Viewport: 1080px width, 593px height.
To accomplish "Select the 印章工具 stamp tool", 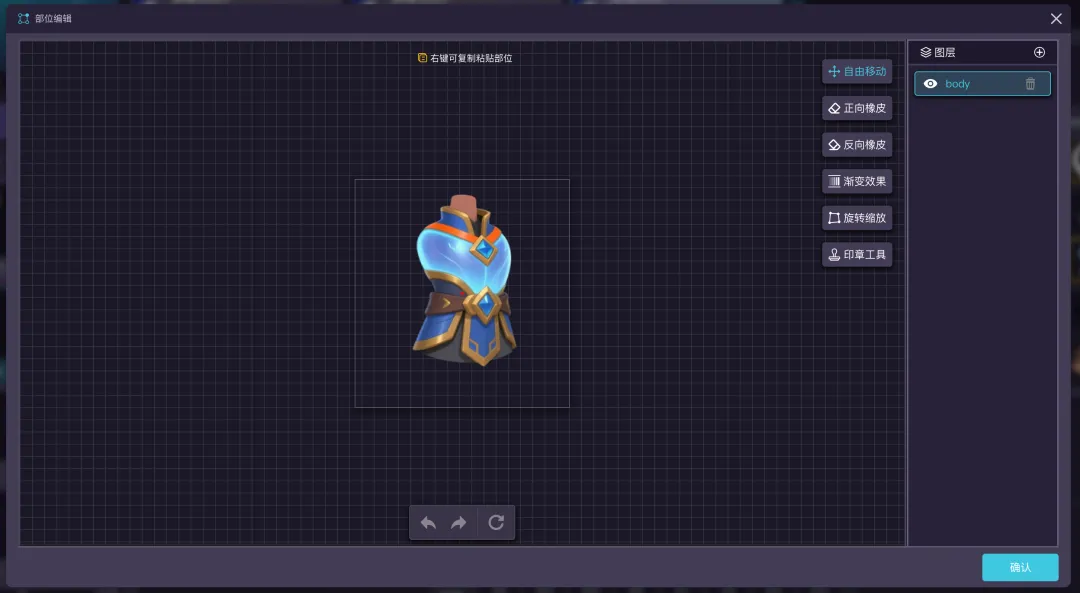I will pyautogui.click(x=857, y=254).
